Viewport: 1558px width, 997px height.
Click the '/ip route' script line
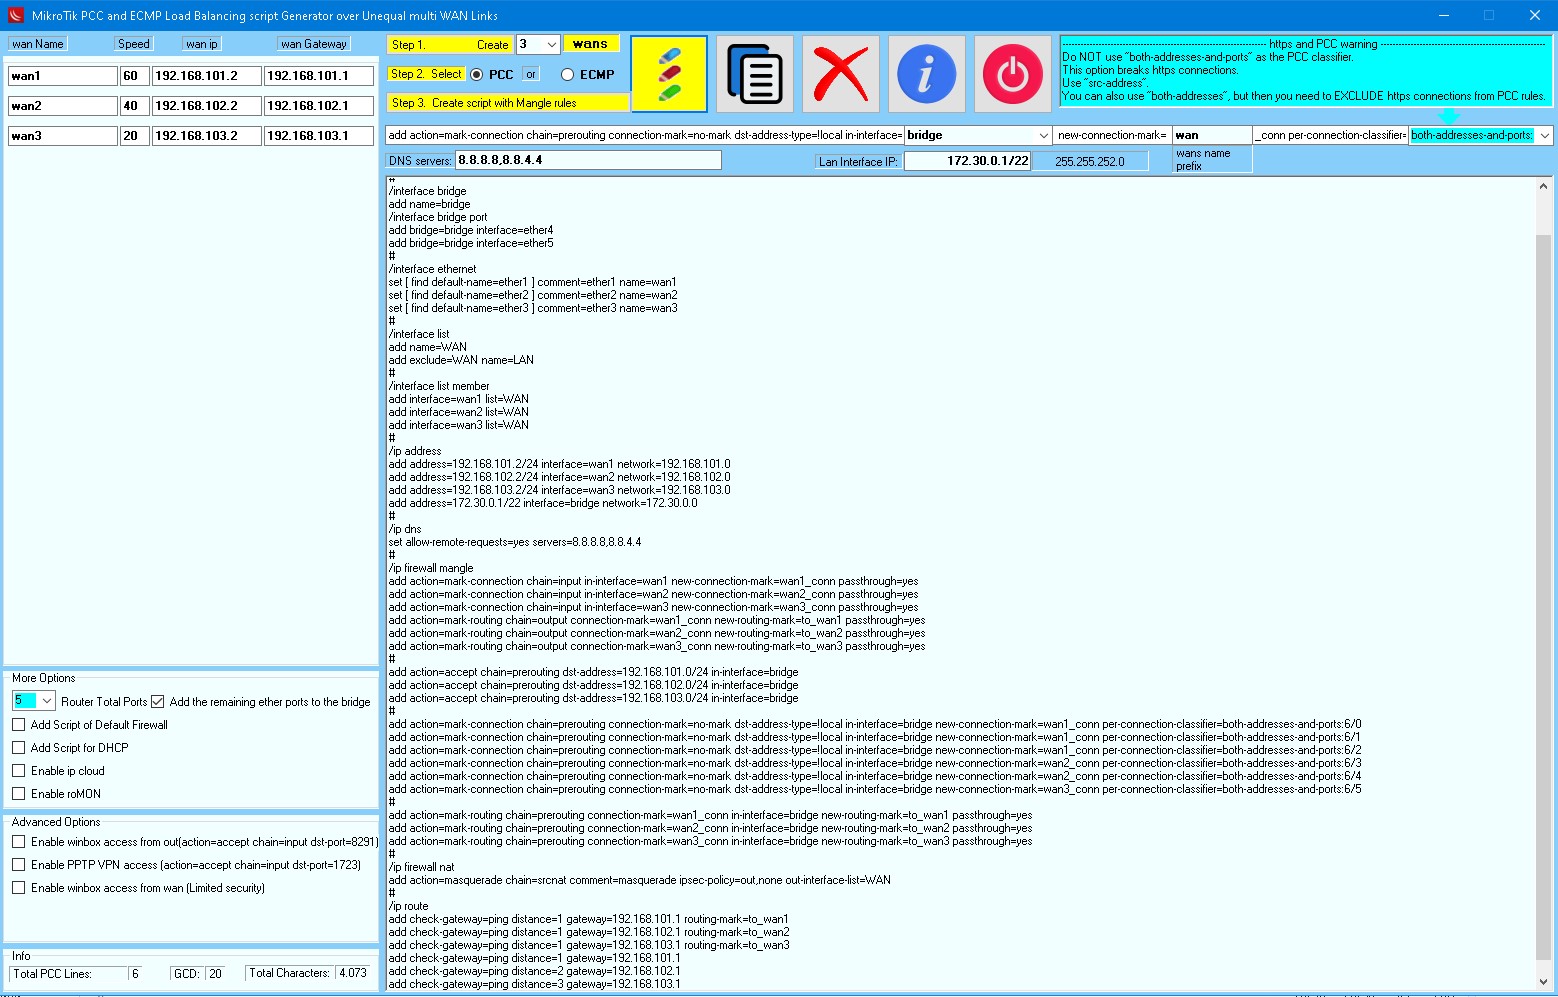tap(408, 906)
